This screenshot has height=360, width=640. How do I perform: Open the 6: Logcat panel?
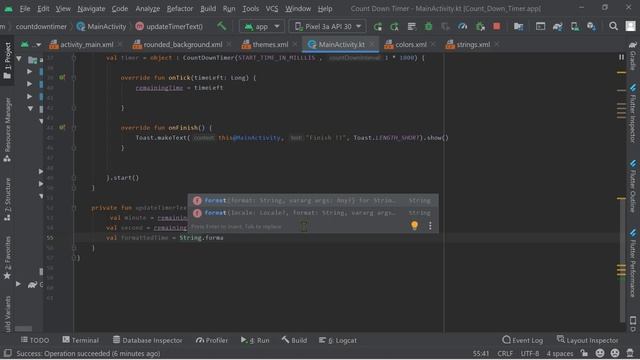pyautogui.click(x=338, y=340)
